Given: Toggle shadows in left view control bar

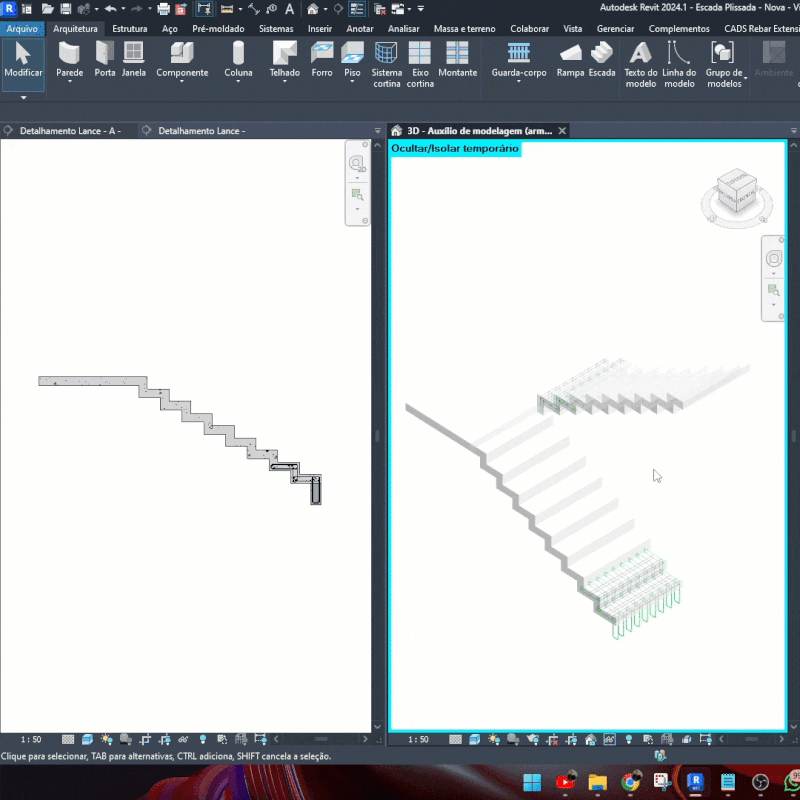Looking at the screenshot, I should pos(126,739).
